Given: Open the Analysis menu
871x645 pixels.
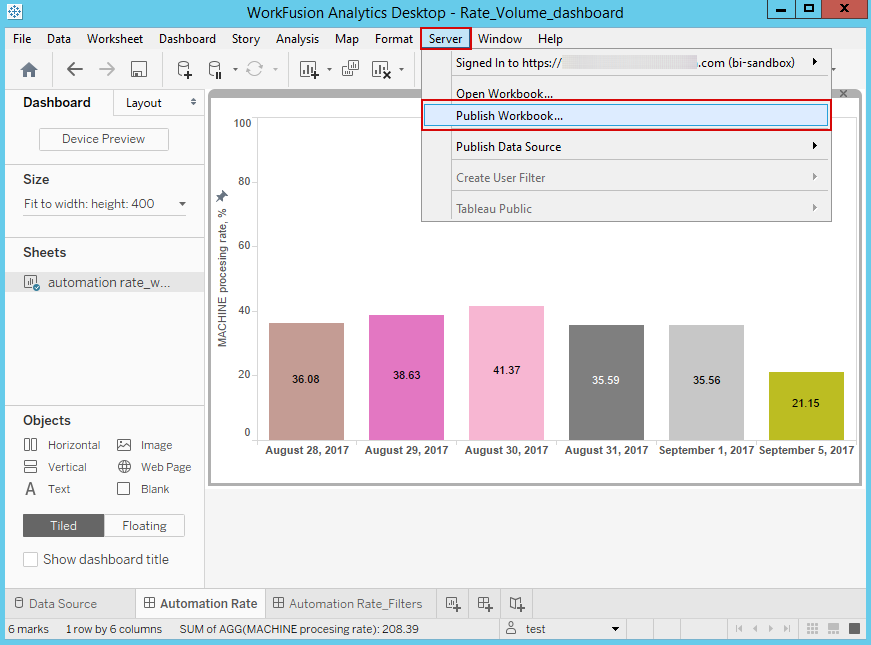Looking at the screenshot, I should pyautogui.click(x=298, y=39).
